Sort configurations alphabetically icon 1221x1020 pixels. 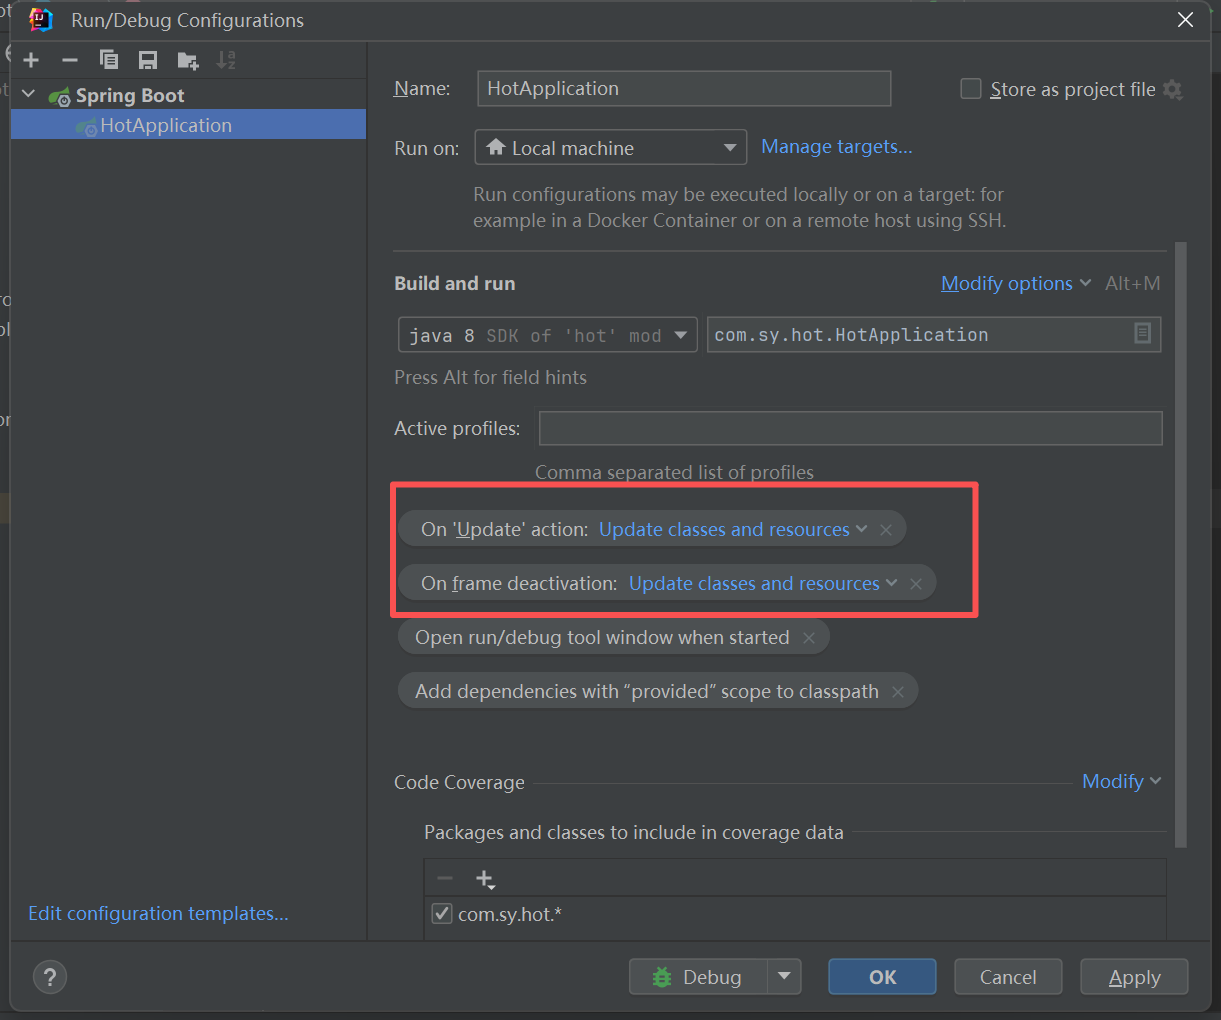[x=227, y=60]
